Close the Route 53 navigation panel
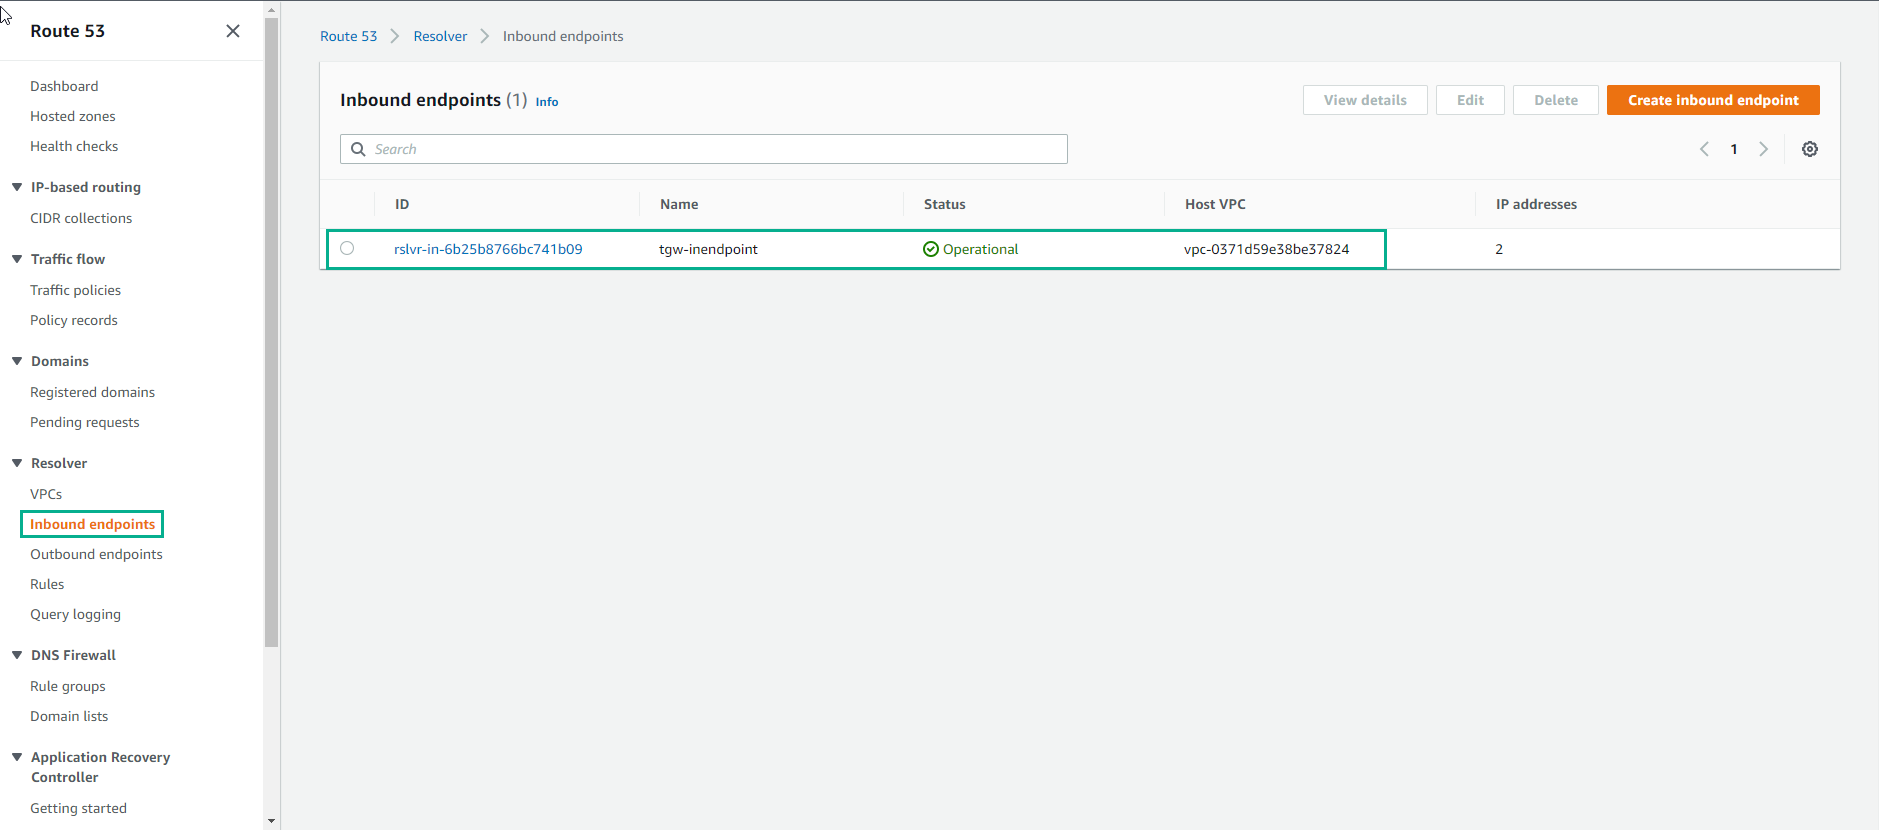Viewport: 1879px width, 830px height. click(x=233, y=31)
